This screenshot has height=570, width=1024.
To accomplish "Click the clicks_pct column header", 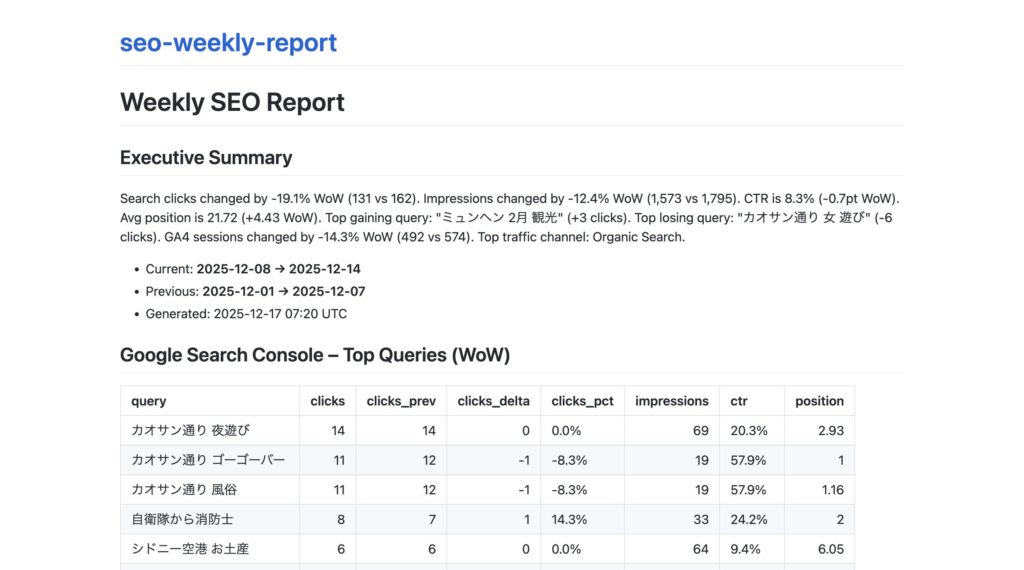I will coord(582,401).
